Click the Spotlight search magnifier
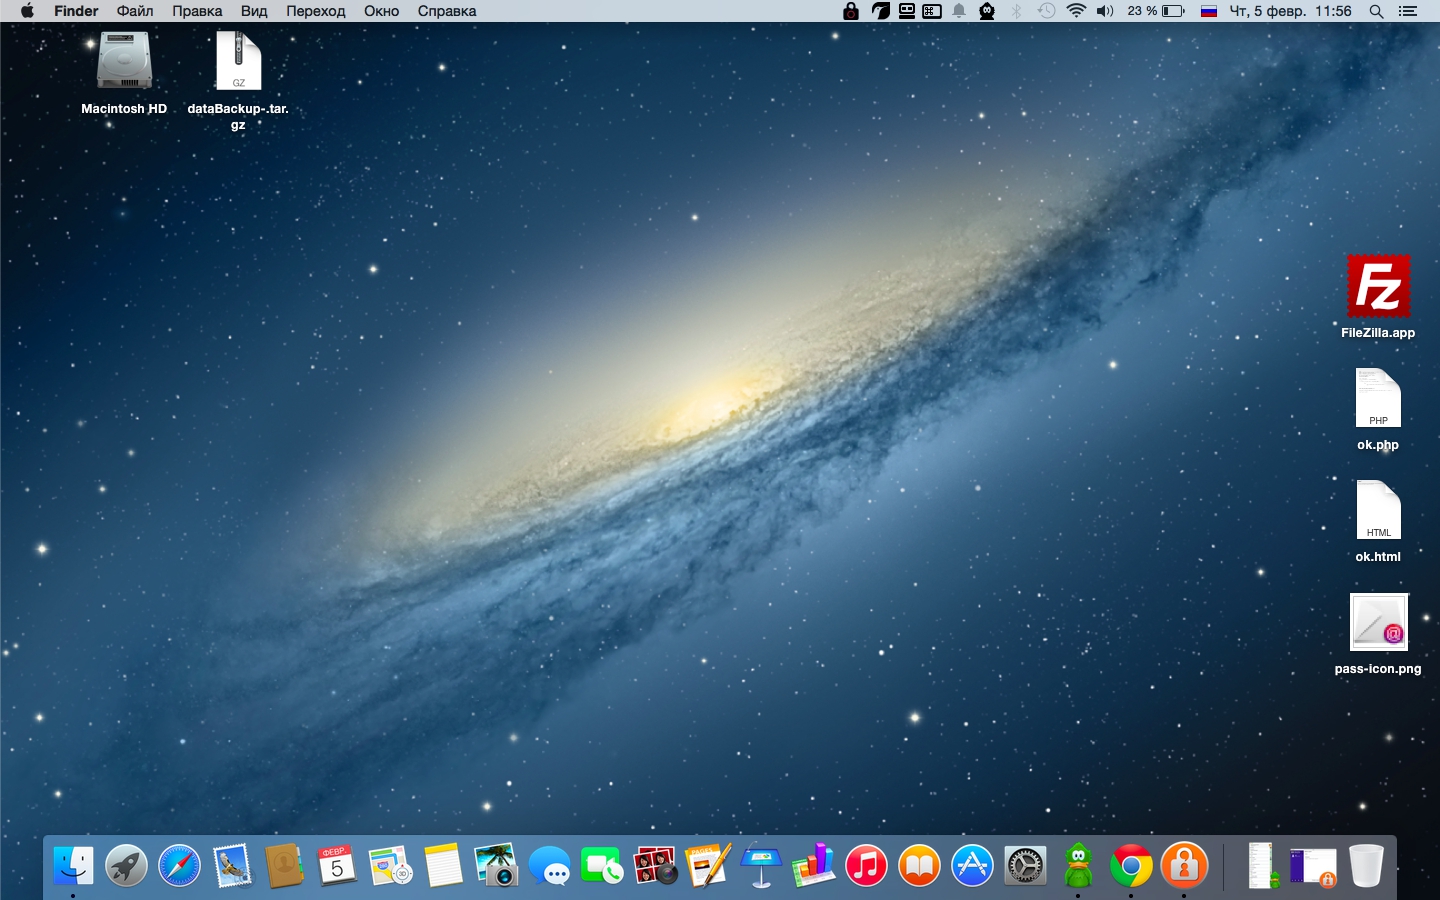This screenshot has width=1440, height=900. [x=1376, y=11]
